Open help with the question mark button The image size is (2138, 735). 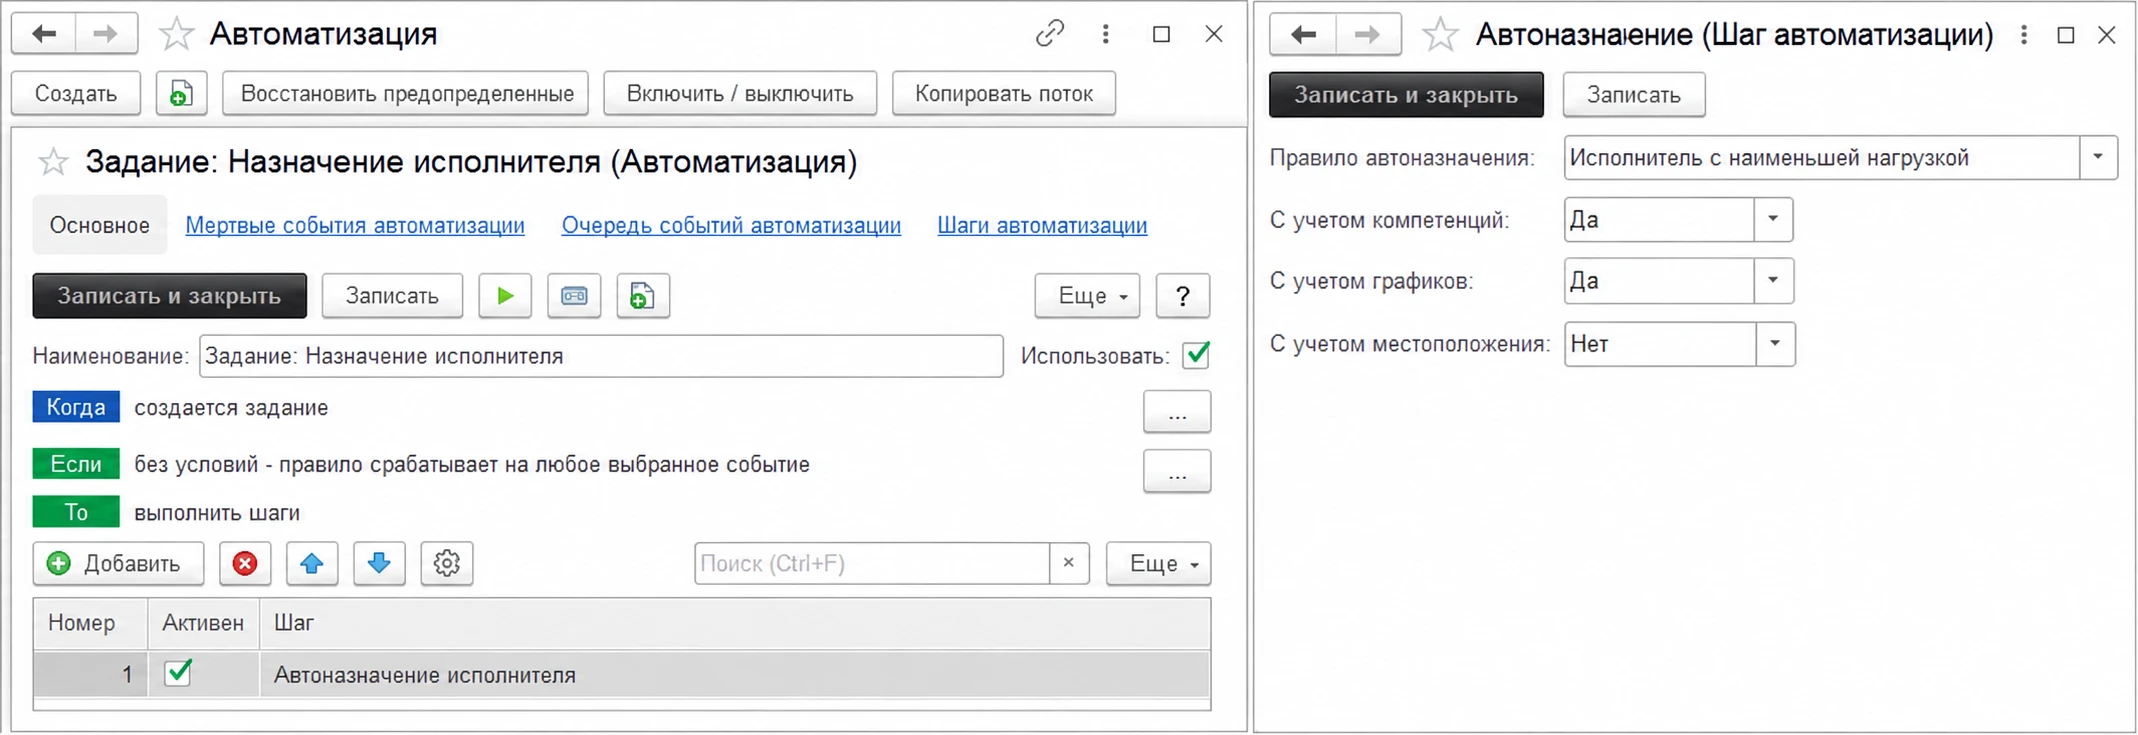1183,296
